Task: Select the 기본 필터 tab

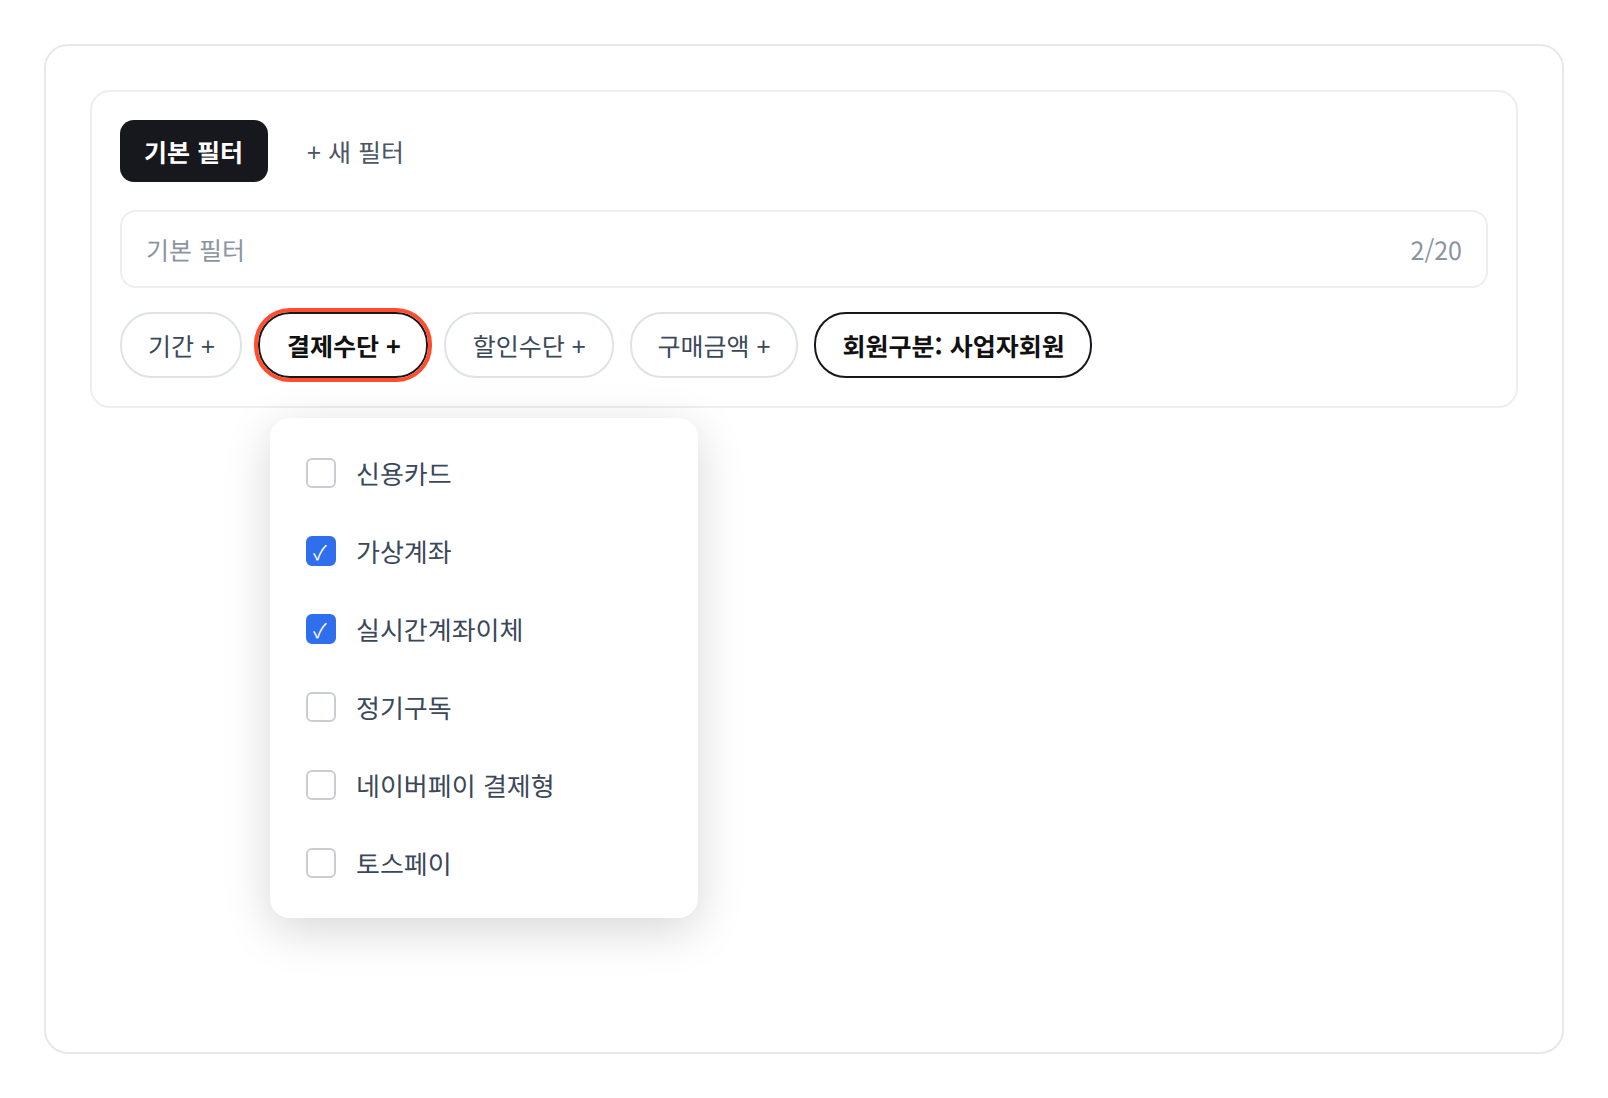Action: 194,151
